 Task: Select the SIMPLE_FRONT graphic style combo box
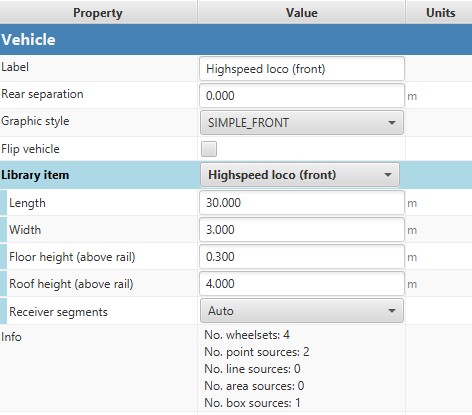click(x=302, y=123)
